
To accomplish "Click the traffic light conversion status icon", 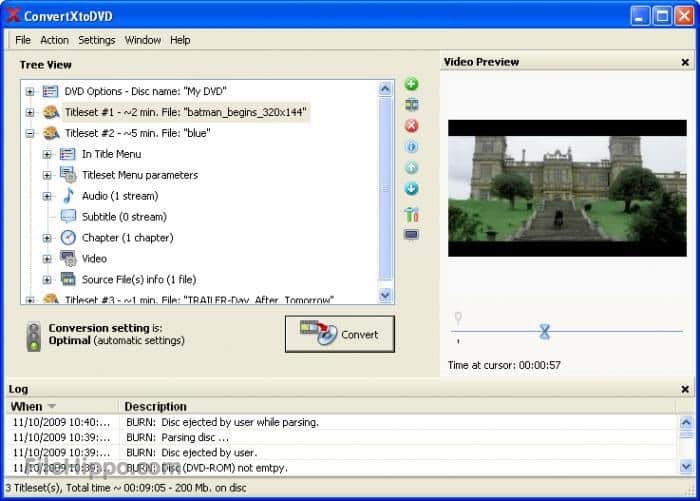I will click(x=33, y=336).
